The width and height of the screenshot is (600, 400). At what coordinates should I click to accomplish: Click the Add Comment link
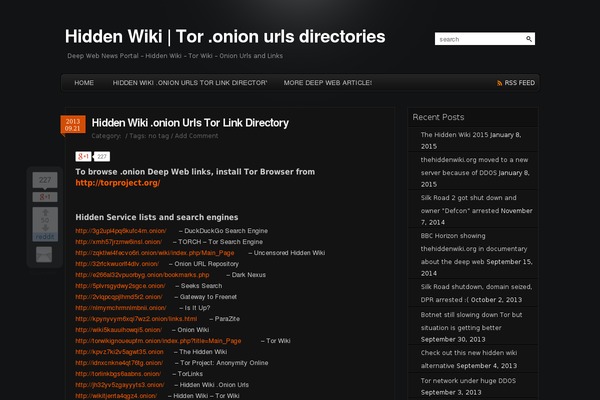coord(196,136)
